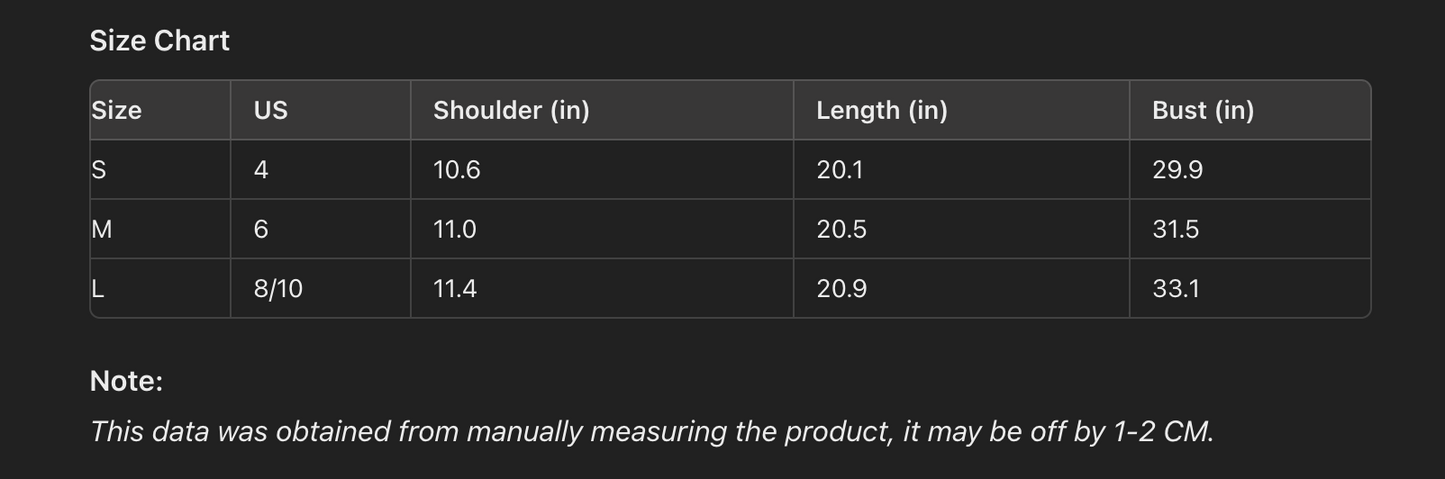
Task: Click the manual measuring disclaimer text
Action: 651,431
